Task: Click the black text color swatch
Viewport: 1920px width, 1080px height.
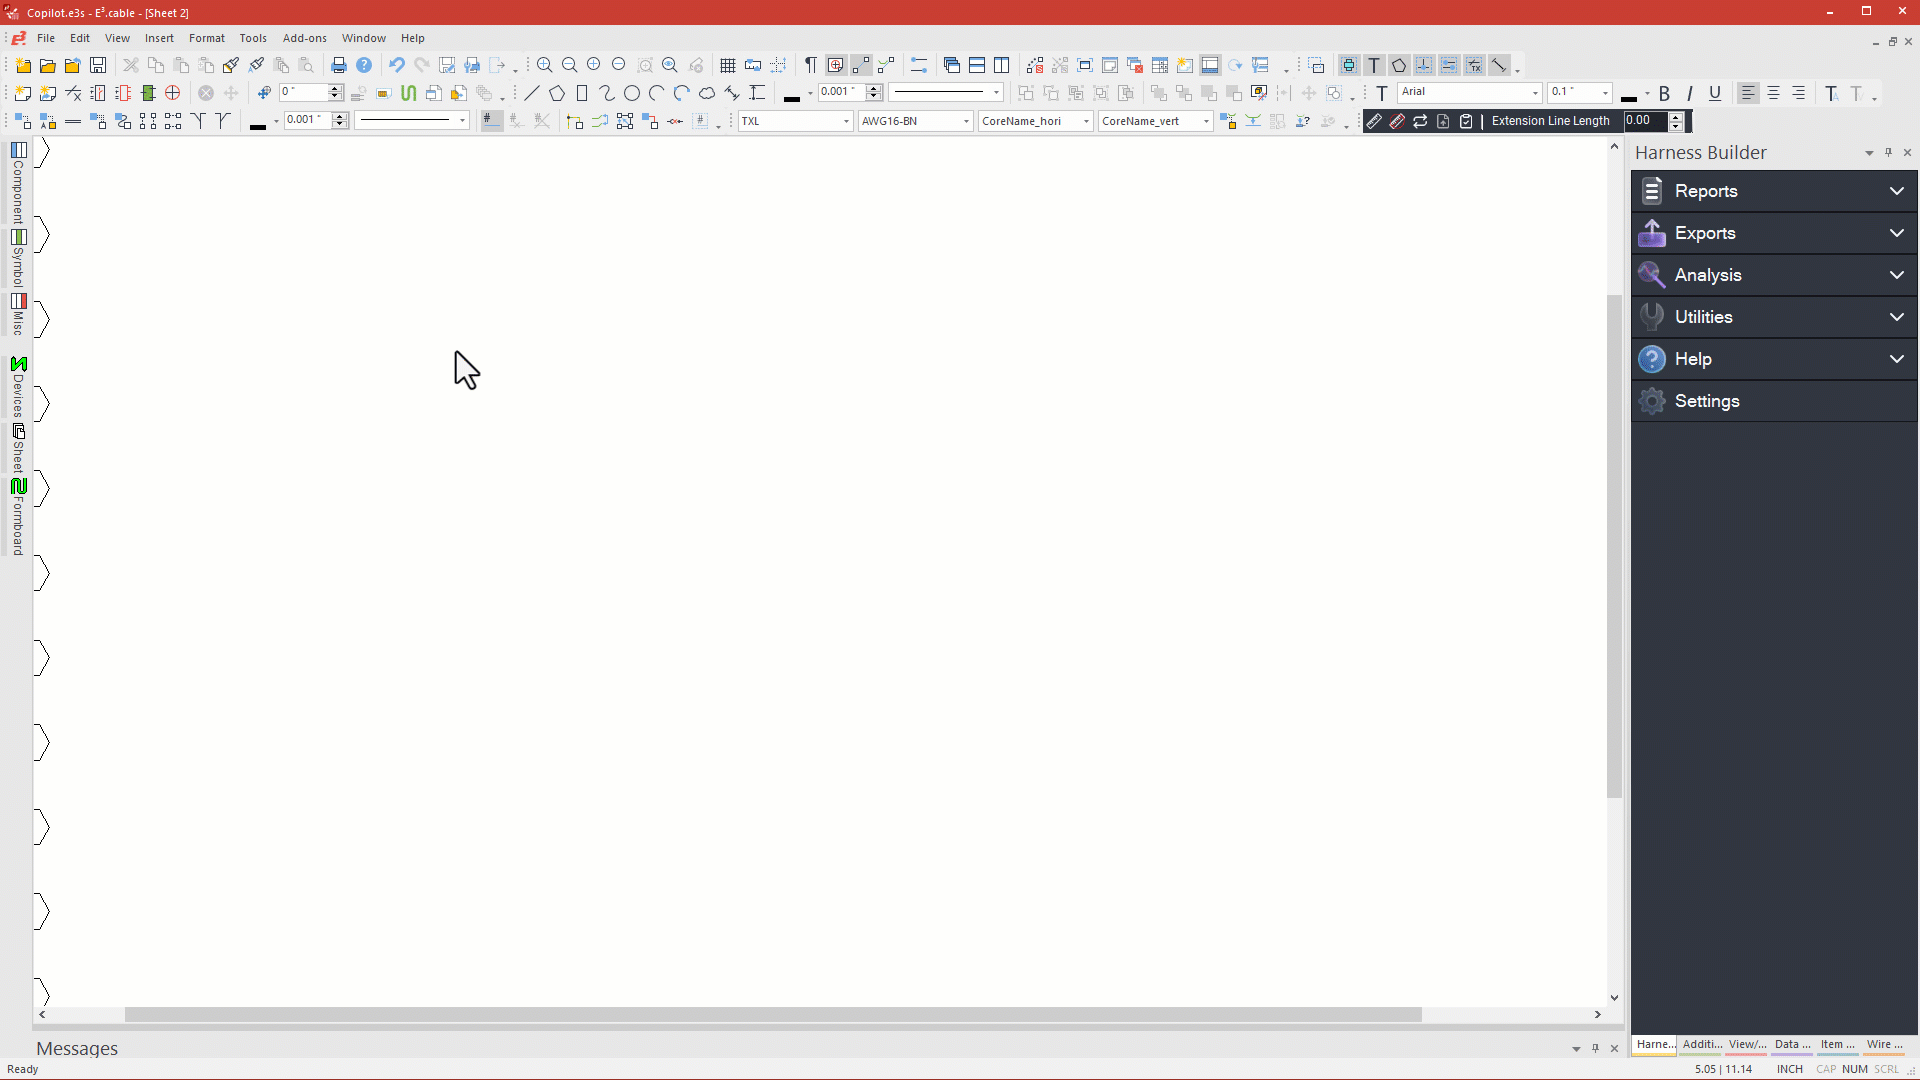Action: (x=1629, y=96)
